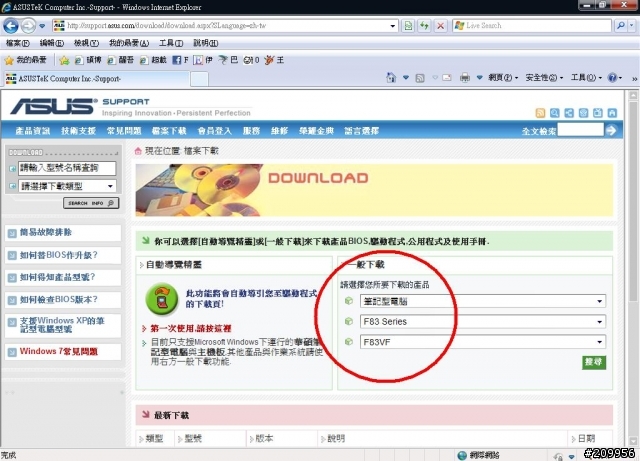Click the page vertical scrollbar
The width and height of the screenshot is (640, 461).
click(x=633, y=269)
